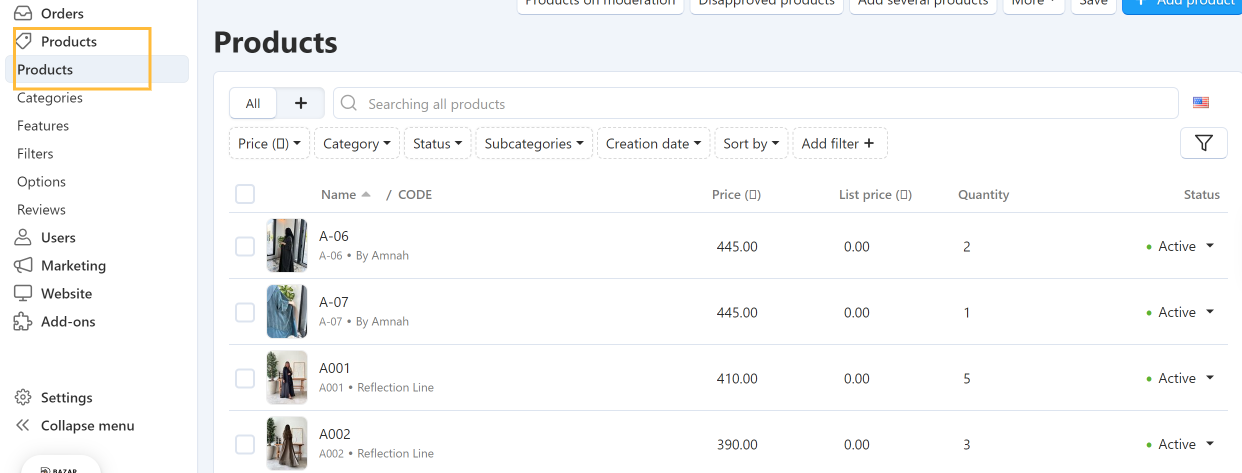Open the A002 product name link
Image resolution: width=1242 pixels, height=473 pixels.
[335, 434]
